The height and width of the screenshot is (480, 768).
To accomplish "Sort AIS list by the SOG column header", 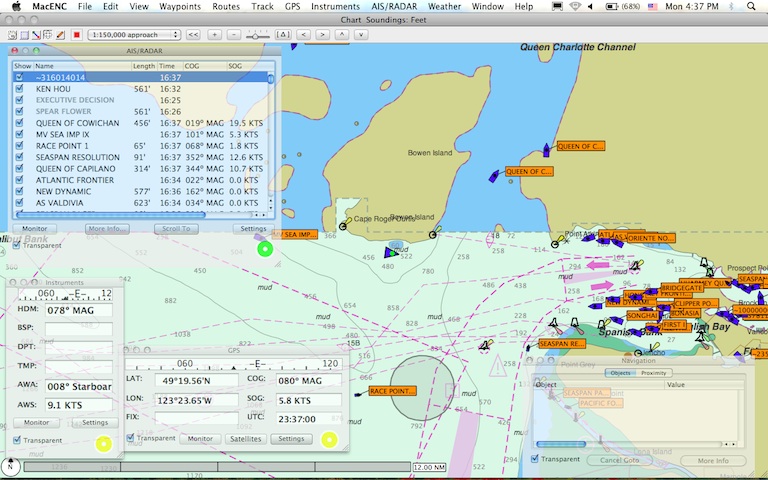I will click(241, 66).
